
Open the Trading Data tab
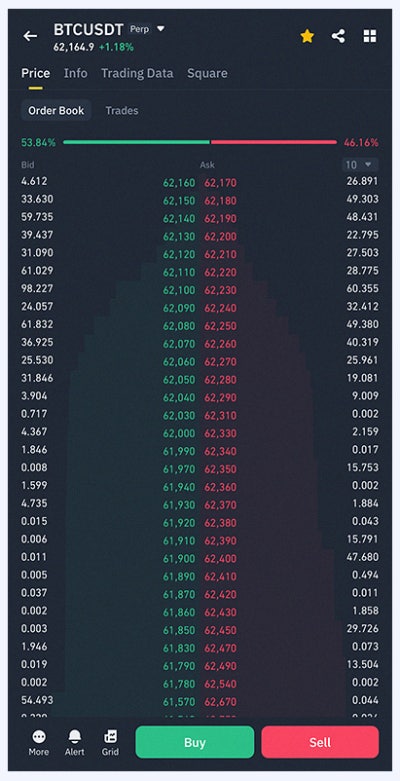click(137, 73)
